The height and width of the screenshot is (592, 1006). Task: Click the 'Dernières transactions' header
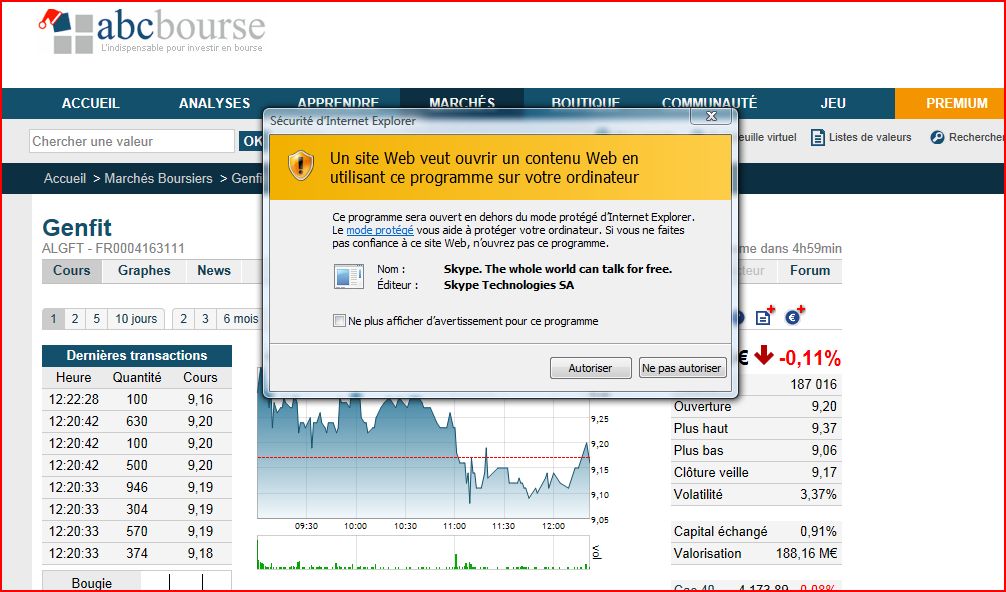pyautogui.click(x=137, y=355)
